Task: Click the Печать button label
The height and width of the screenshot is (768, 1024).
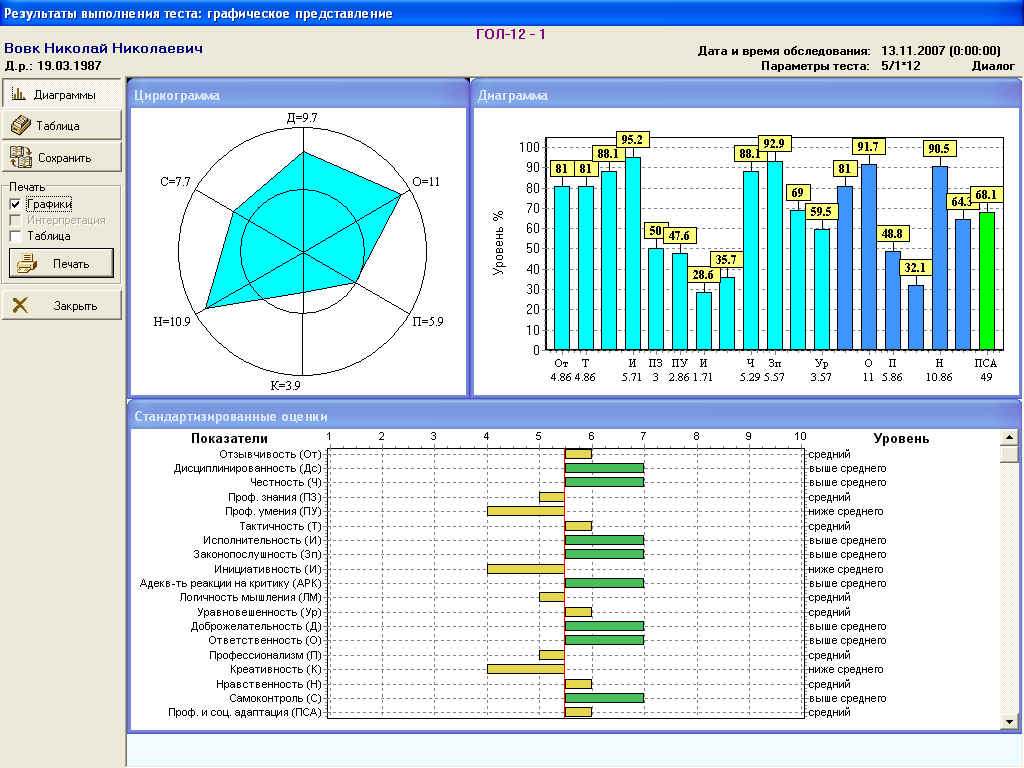Action: click(x=71, y=264)
